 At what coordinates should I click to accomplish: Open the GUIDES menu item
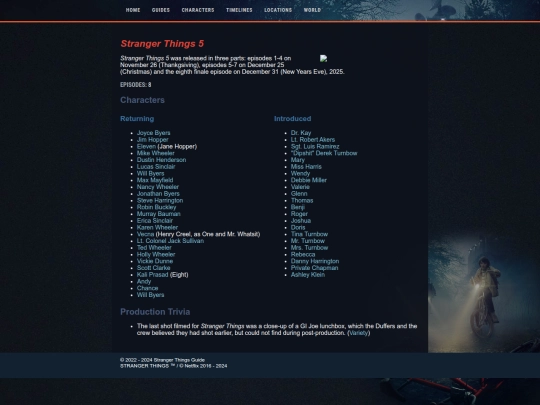pyautogui.click(x=161, y=10)
